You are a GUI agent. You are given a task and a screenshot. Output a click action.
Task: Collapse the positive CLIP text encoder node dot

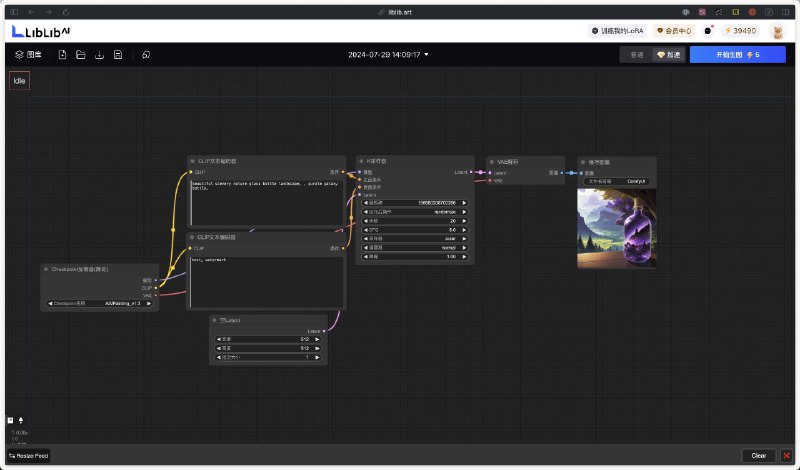(x=192, y=161)
